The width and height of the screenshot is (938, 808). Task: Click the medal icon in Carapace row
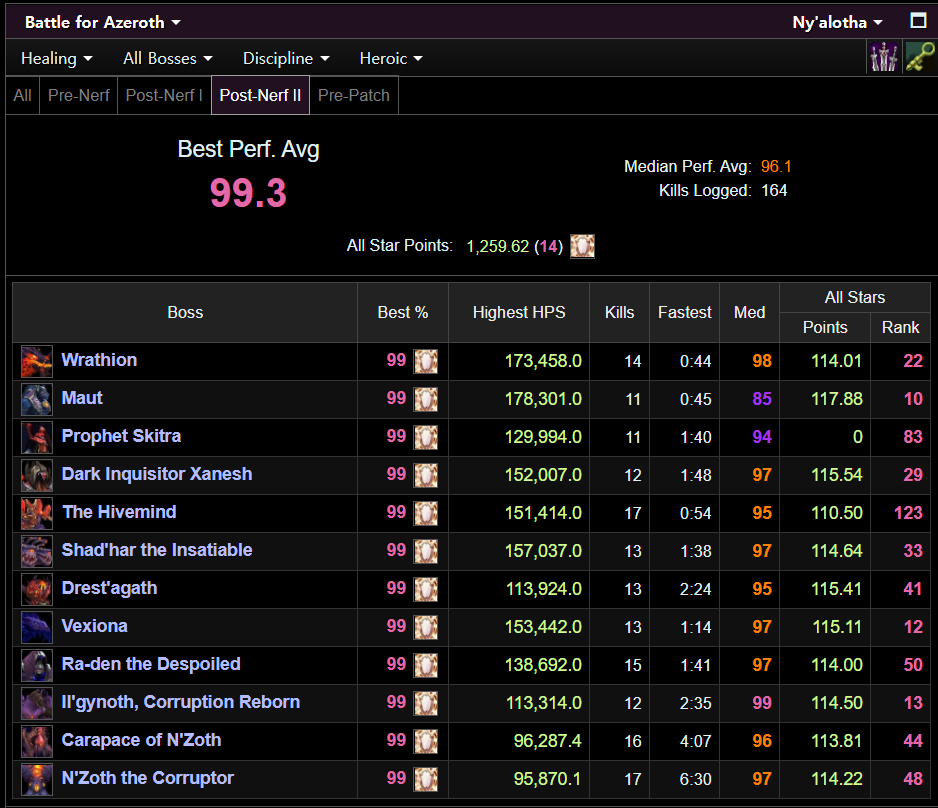click(426, 741)
